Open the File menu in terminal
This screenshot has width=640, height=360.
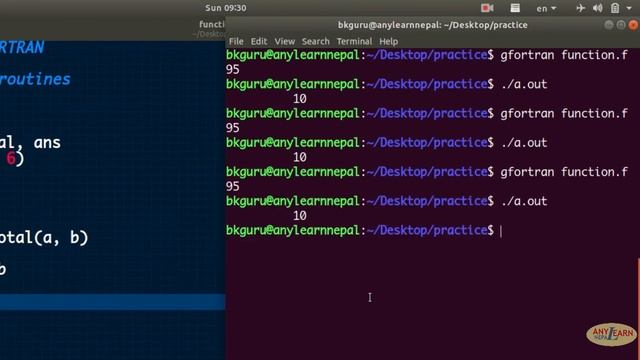click(236, 41)
